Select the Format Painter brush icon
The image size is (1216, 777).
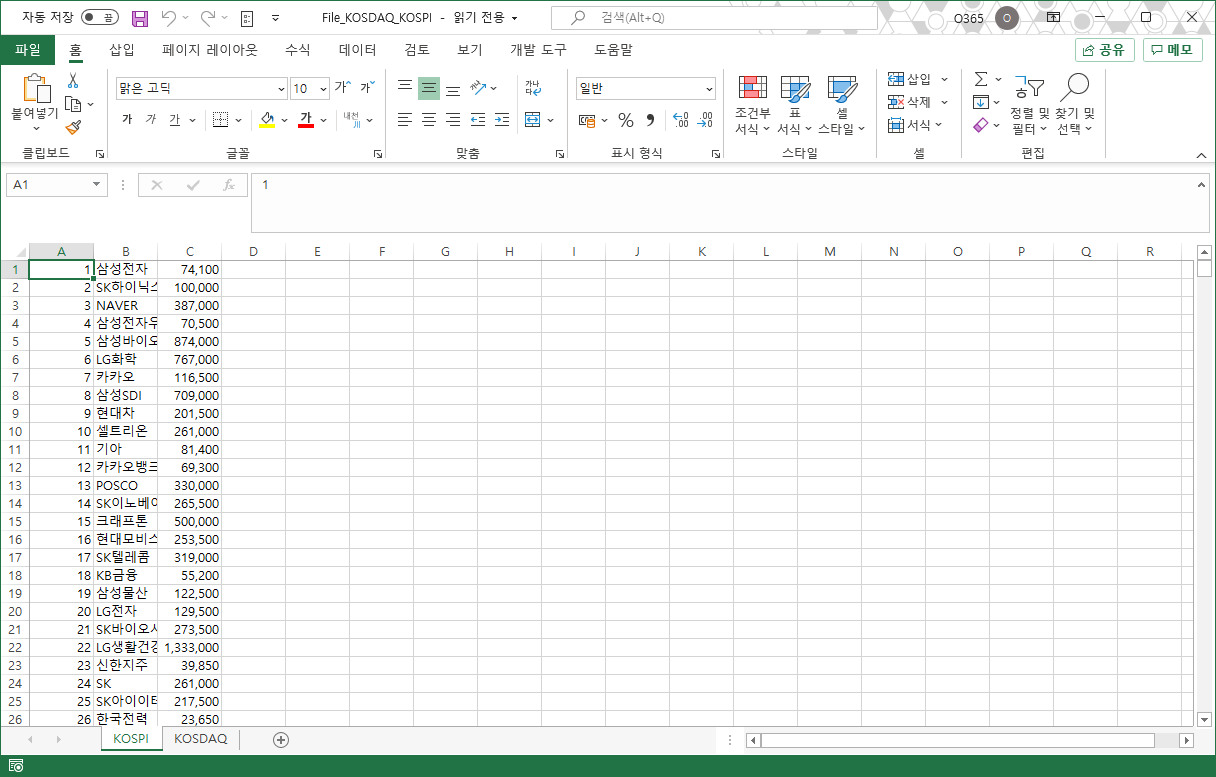tap(73, 127)
